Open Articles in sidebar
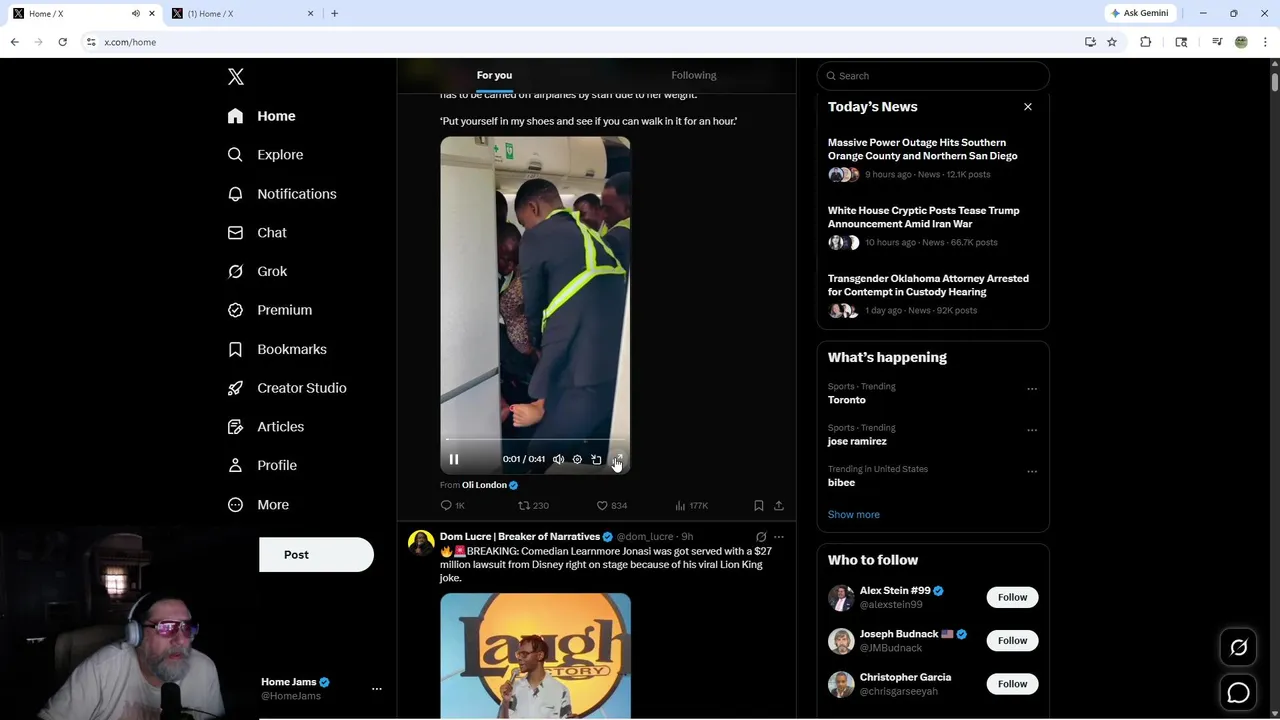Image resolution: width=1280 pixels, height=720 pixels. 266,427
